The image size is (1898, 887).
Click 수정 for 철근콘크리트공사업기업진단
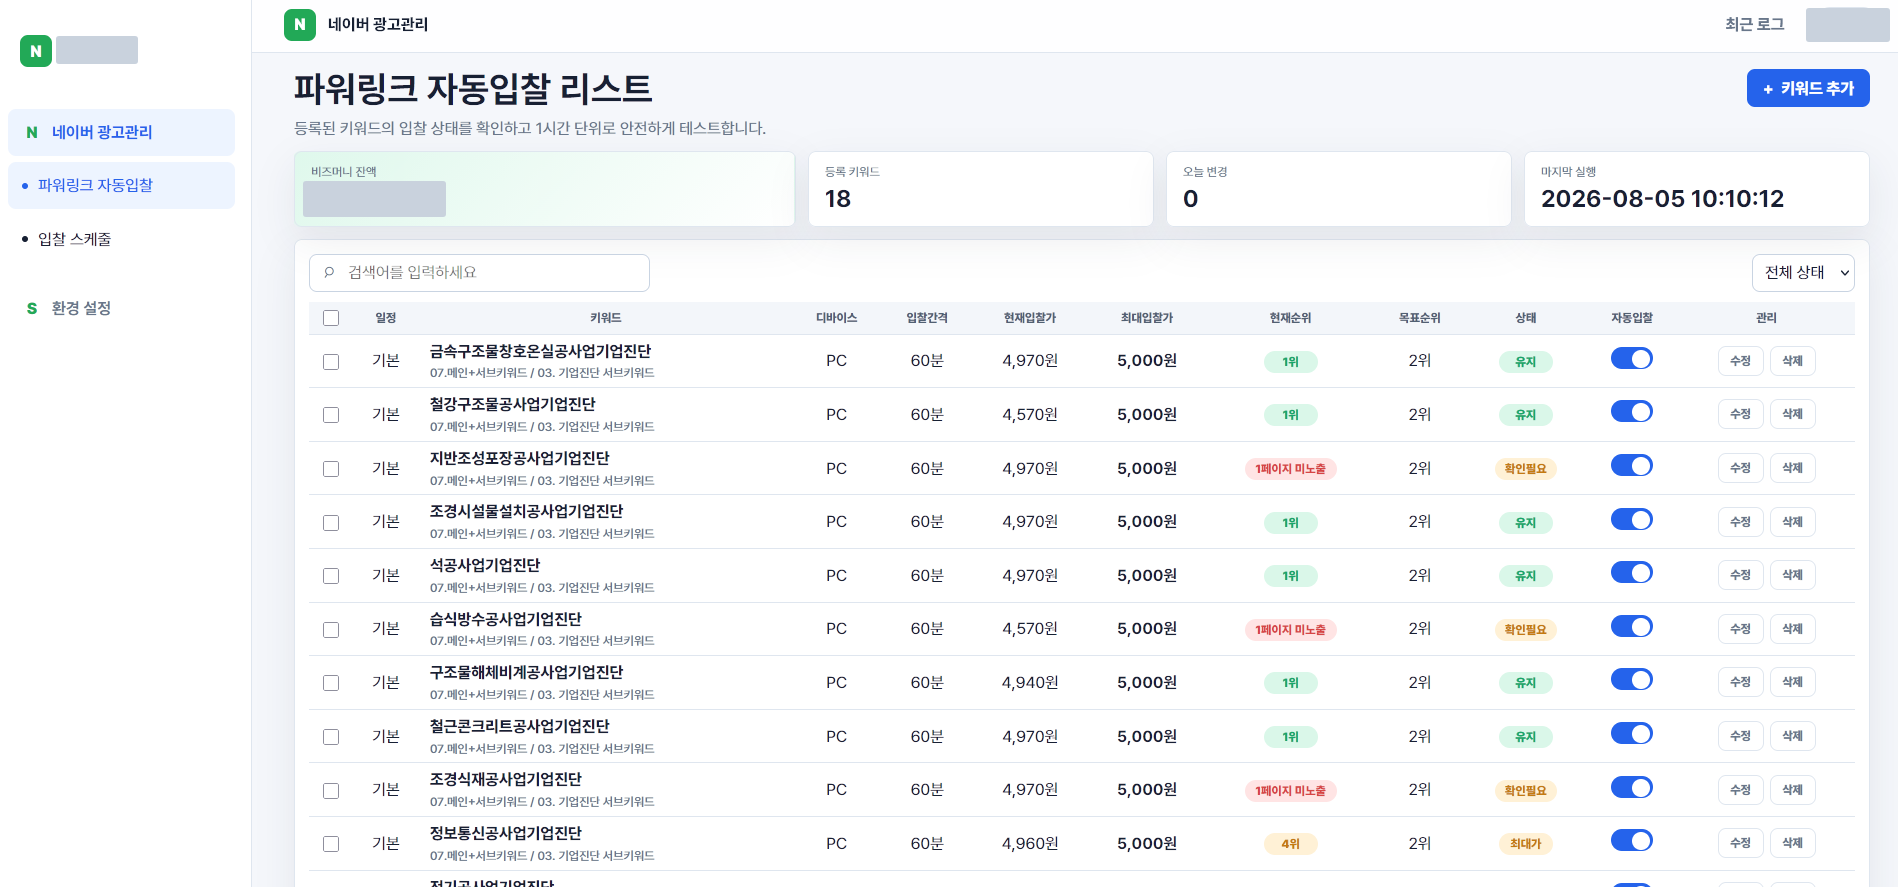[x=1740, y=736]
